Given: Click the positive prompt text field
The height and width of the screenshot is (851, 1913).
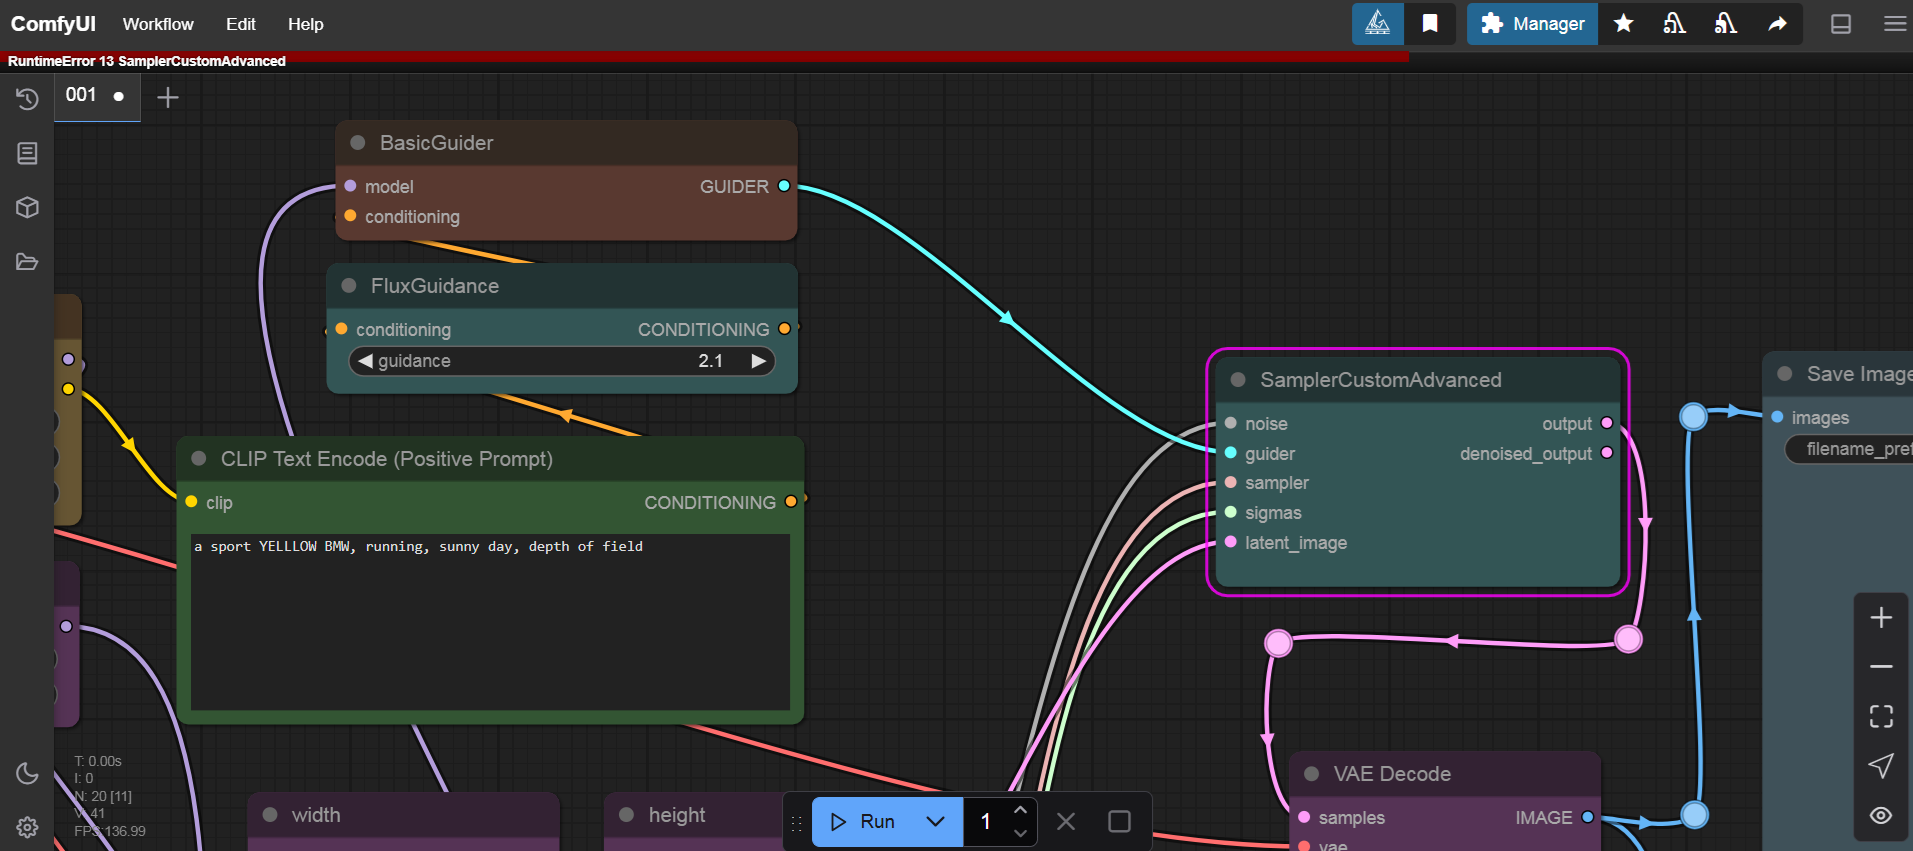Looking at the screenshot, I should (490, 620).
